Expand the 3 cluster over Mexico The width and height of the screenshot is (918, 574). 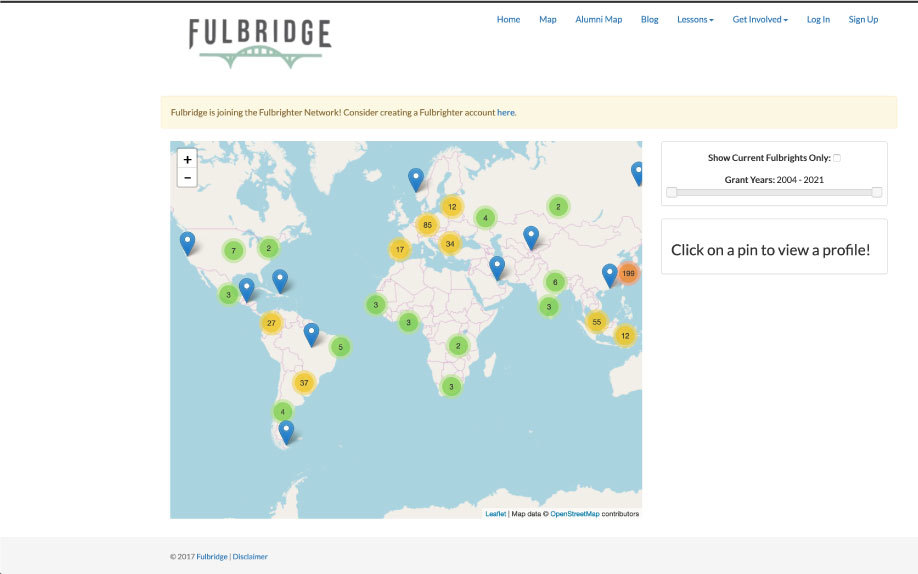pyautogui.click(x=228, y=295)
